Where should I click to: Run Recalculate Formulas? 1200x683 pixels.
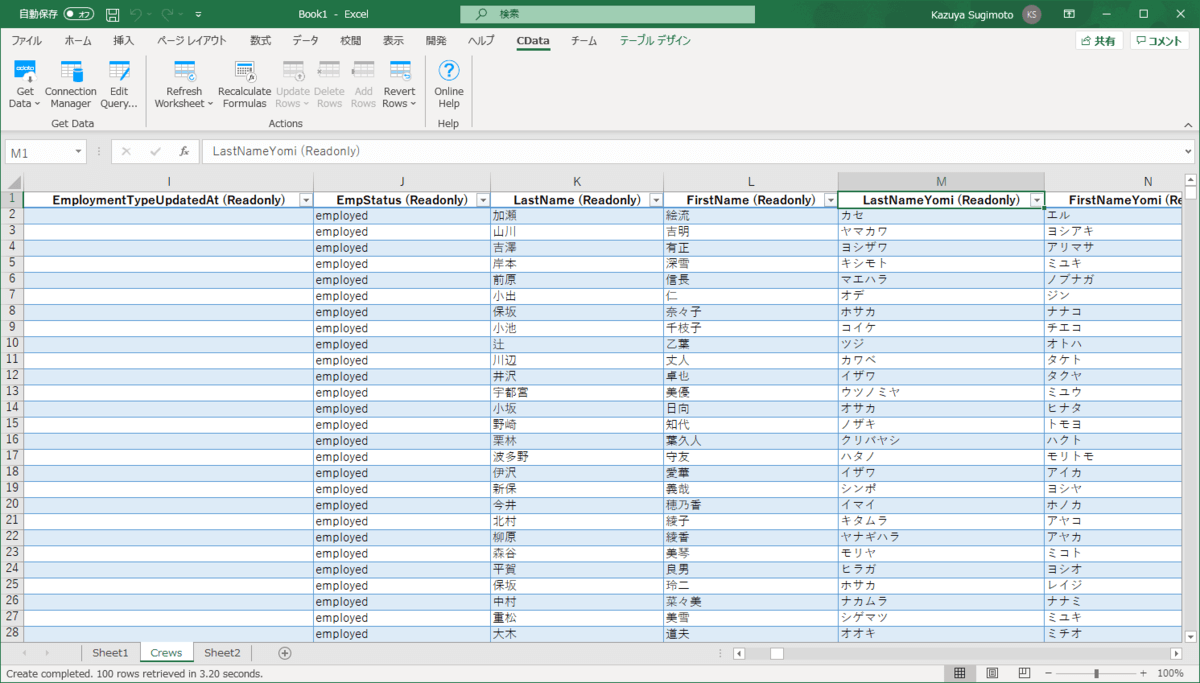pyautogui.click(x=244, y=82)
